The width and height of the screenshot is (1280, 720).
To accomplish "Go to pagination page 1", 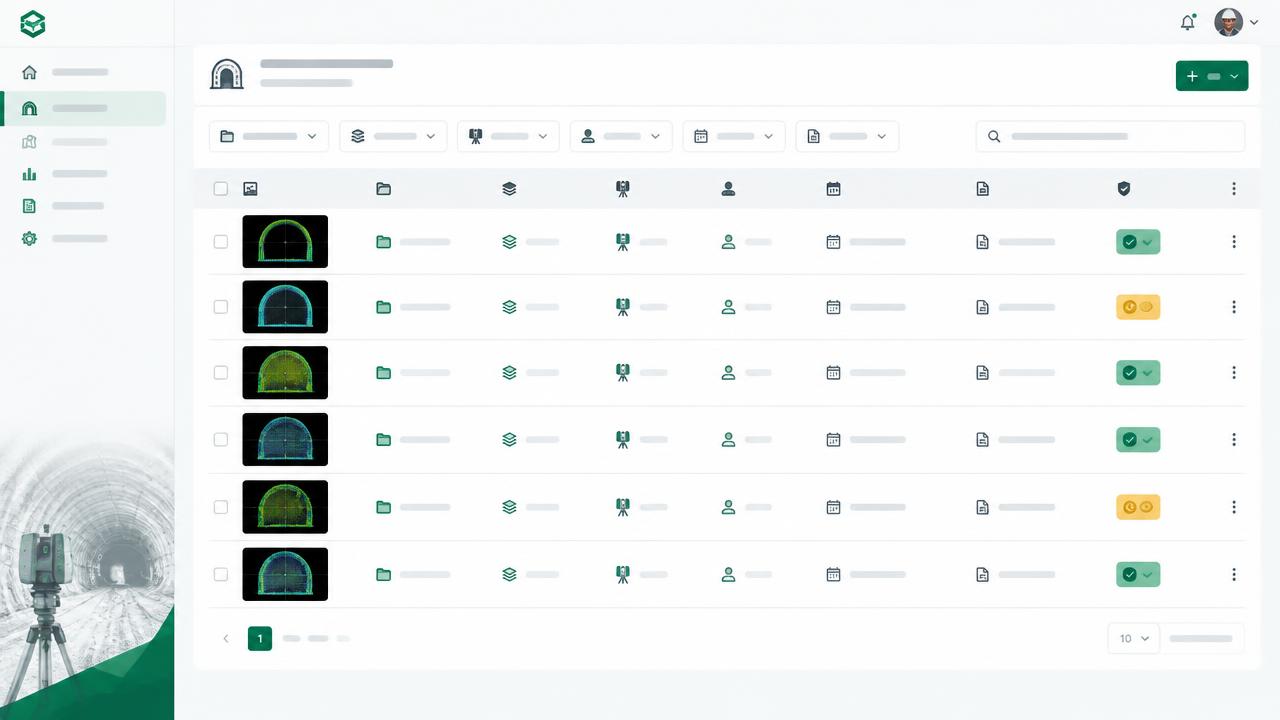I will pos(260,638).
